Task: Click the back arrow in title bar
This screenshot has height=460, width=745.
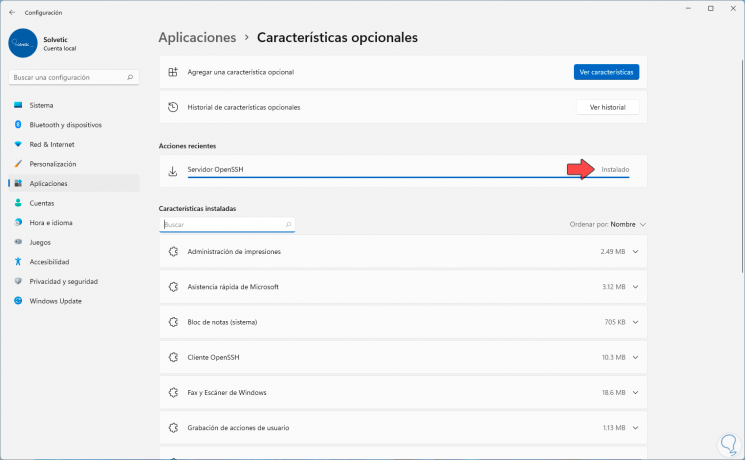Action: click(x=11, y=12)
